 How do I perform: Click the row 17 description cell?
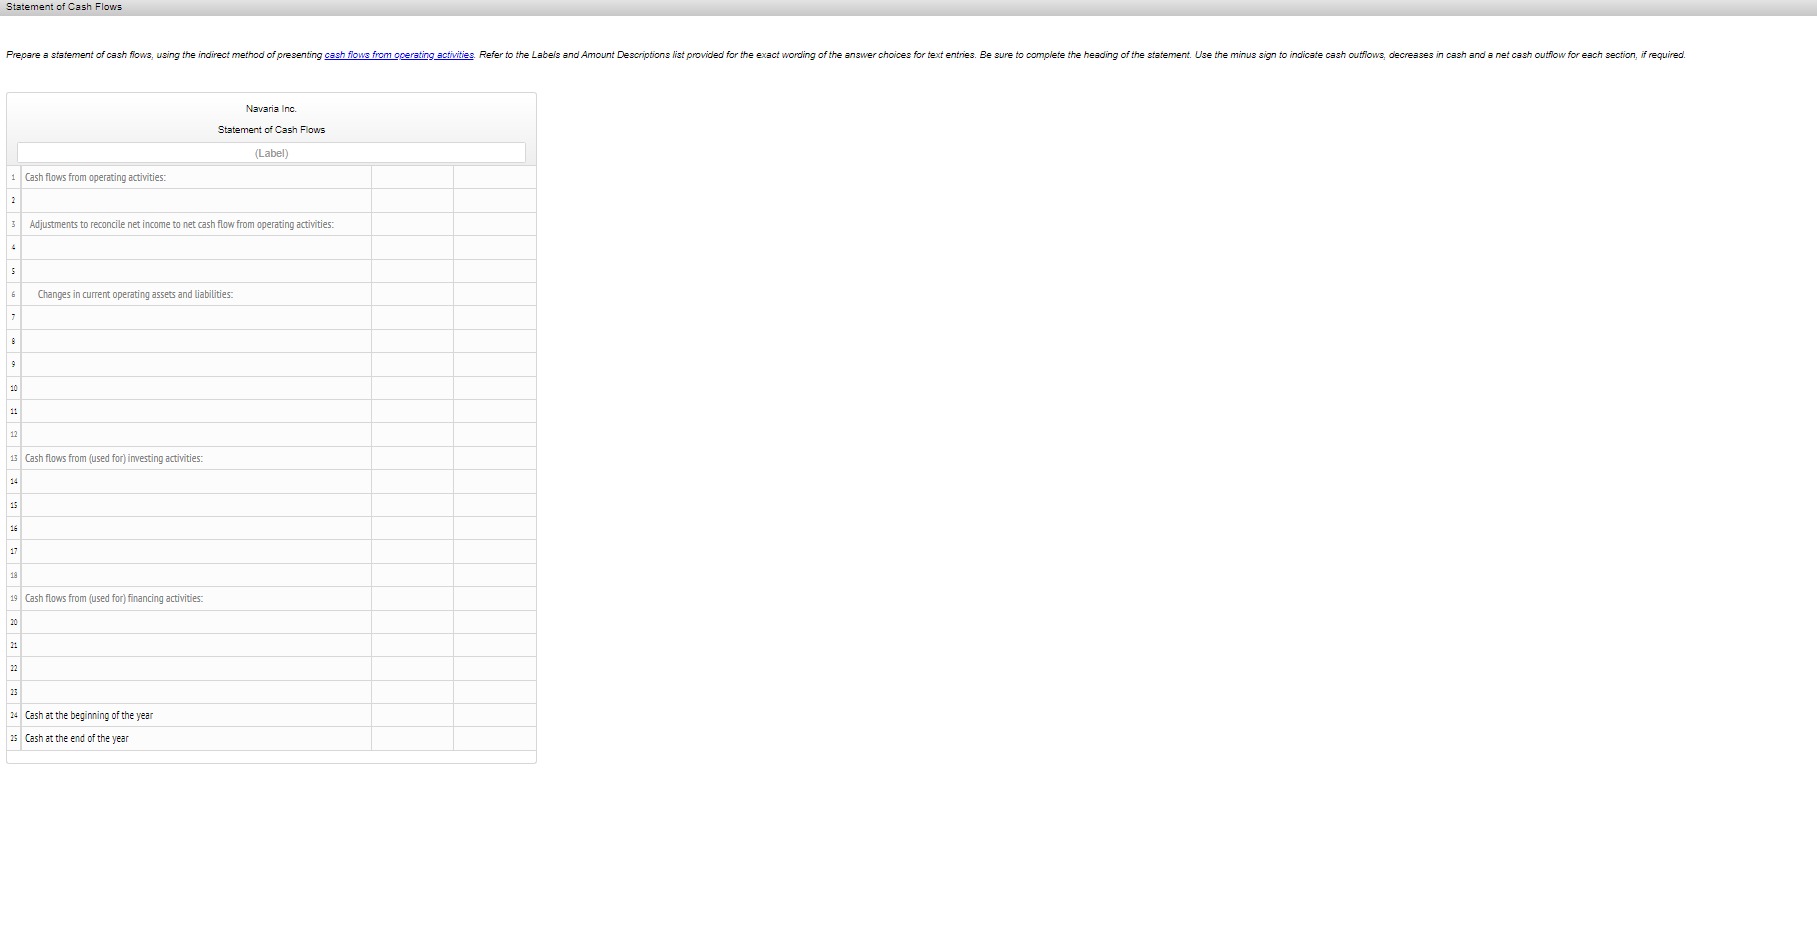[196, 551]
